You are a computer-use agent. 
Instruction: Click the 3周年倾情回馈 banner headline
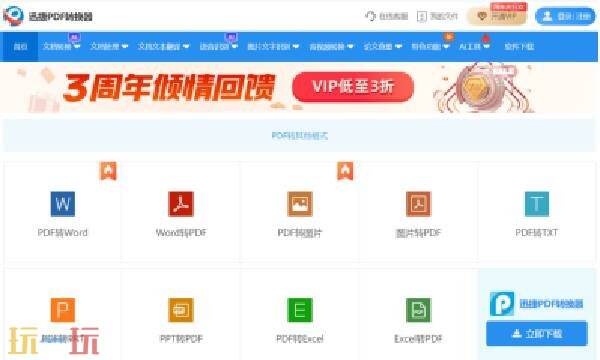(169, 88)
